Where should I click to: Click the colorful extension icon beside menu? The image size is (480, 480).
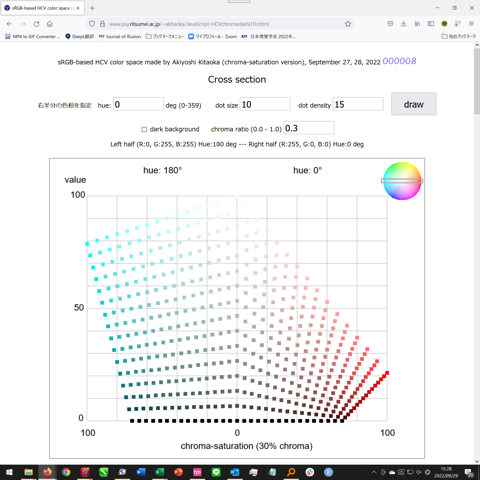(458, 24)
